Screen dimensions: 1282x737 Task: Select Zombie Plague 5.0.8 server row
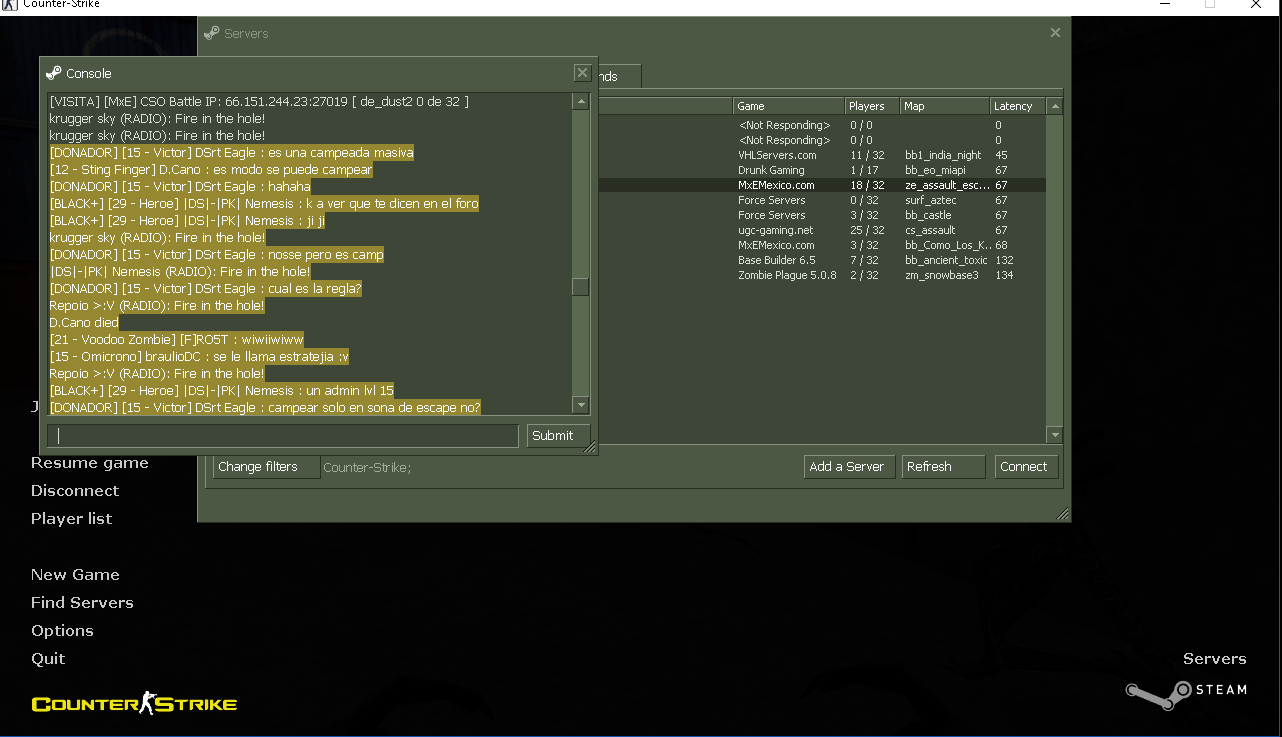820,275
